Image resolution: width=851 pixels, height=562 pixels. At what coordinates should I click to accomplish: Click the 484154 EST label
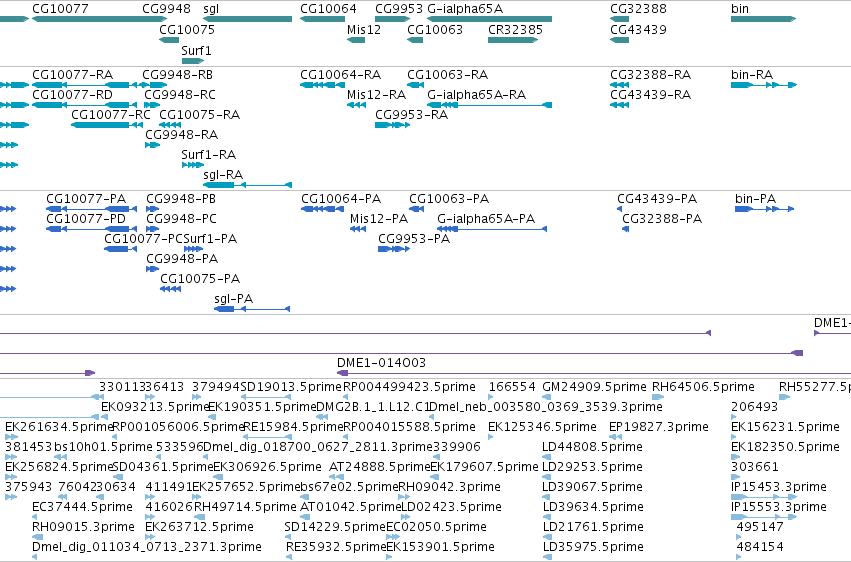tap(760, 547)
